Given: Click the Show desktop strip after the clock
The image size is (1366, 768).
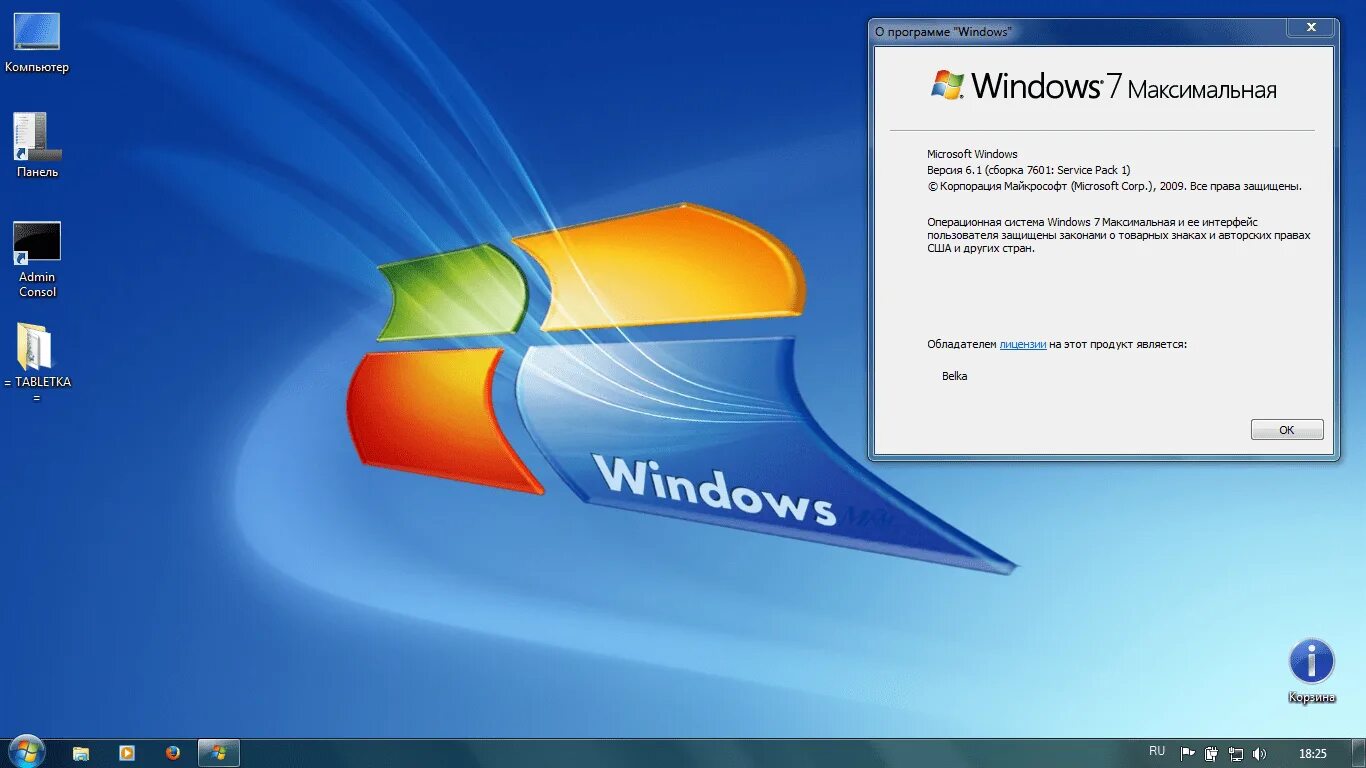Looking at the screenshot, I should click(x=1359, y=753).
